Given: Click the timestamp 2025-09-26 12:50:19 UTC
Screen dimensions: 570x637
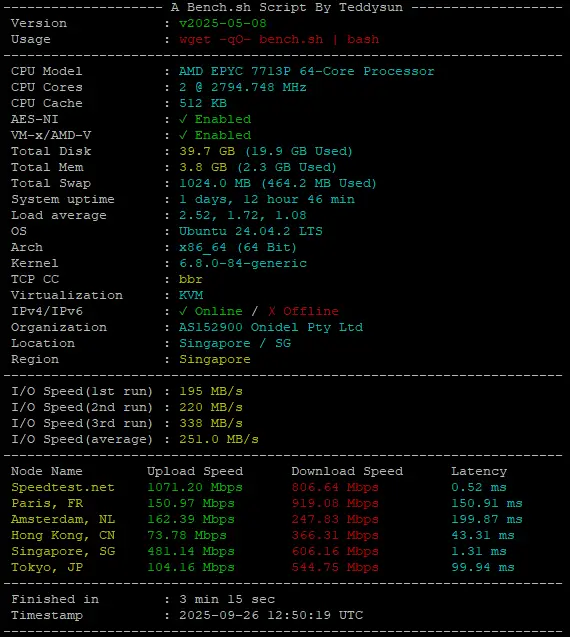Looking at the screenshot, I should 271,615.
